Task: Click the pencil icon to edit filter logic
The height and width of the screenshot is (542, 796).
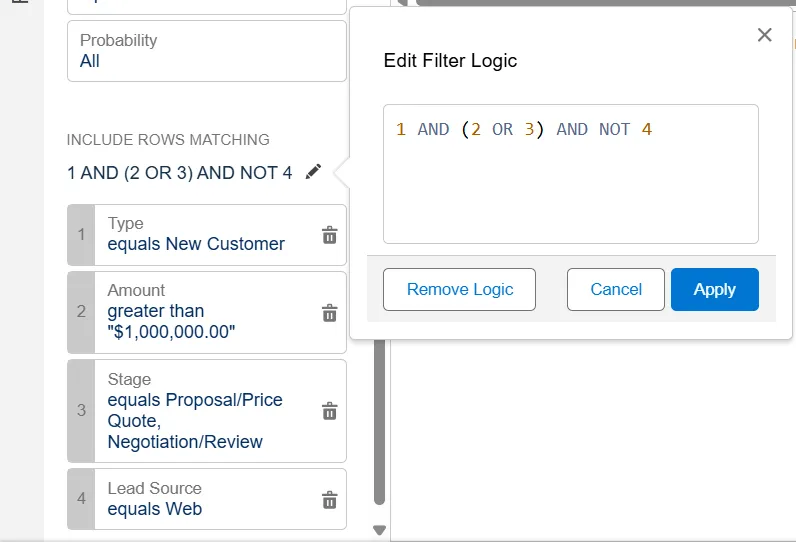Action: click(313, 172)
